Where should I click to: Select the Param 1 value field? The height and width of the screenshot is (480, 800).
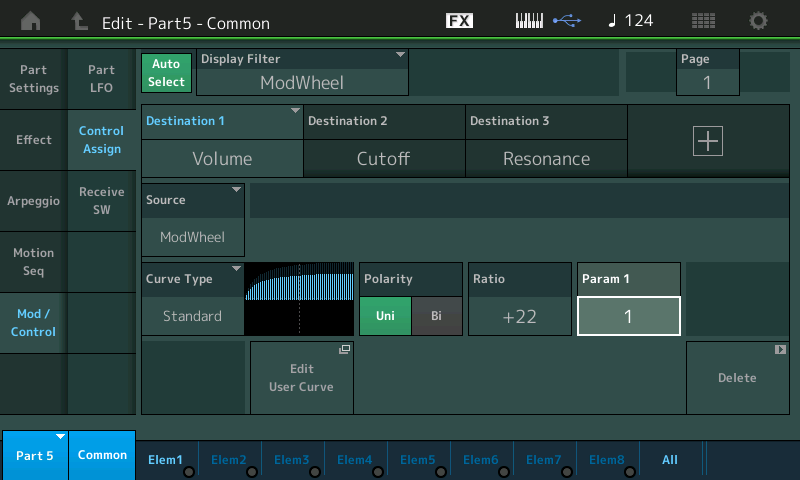coord(628,316)
